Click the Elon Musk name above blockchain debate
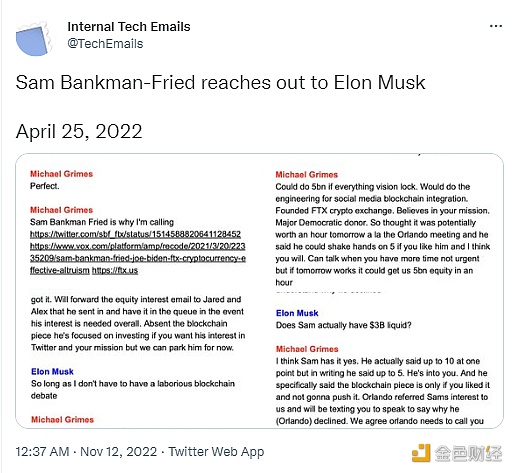513x473 pixels. [52, 371]
